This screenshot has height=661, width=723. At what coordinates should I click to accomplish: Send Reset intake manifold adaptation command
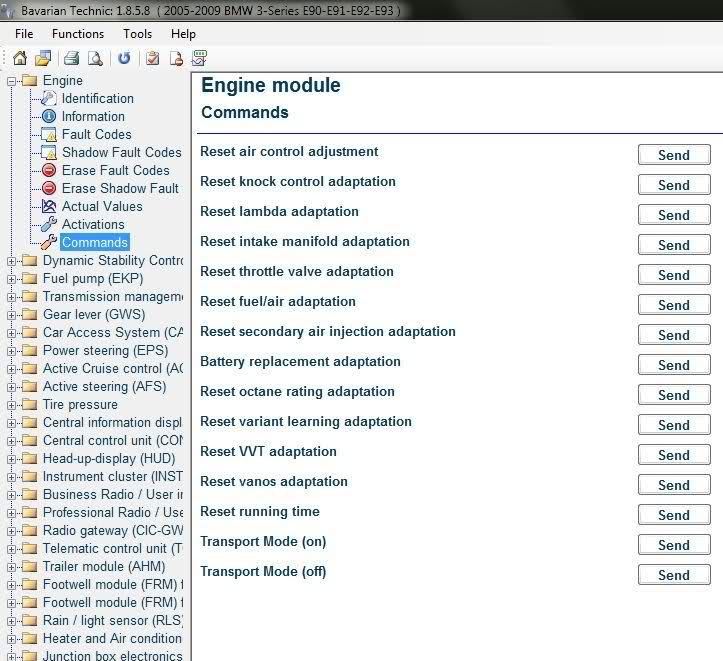click(674, 245)
